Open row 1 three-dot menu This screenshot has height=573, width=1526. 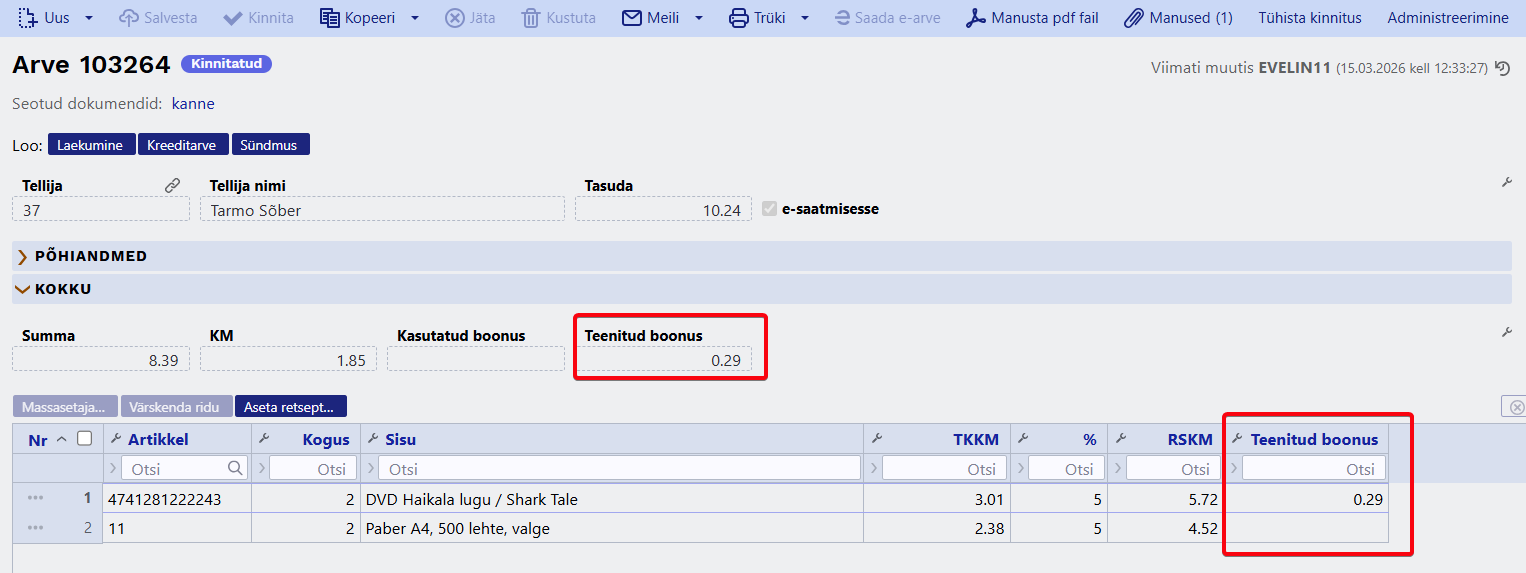pyautogui.click(x=36, y=499)
